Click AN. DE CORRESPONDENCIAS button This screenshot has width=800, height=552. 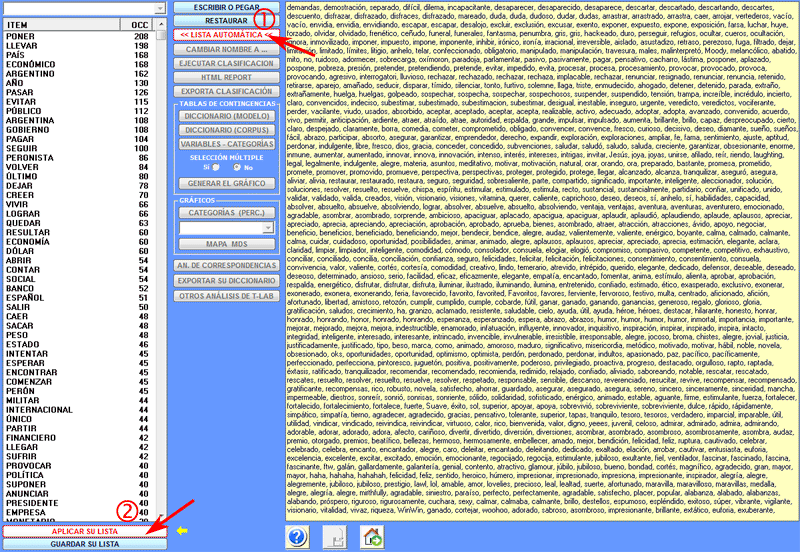pos(227,265)
